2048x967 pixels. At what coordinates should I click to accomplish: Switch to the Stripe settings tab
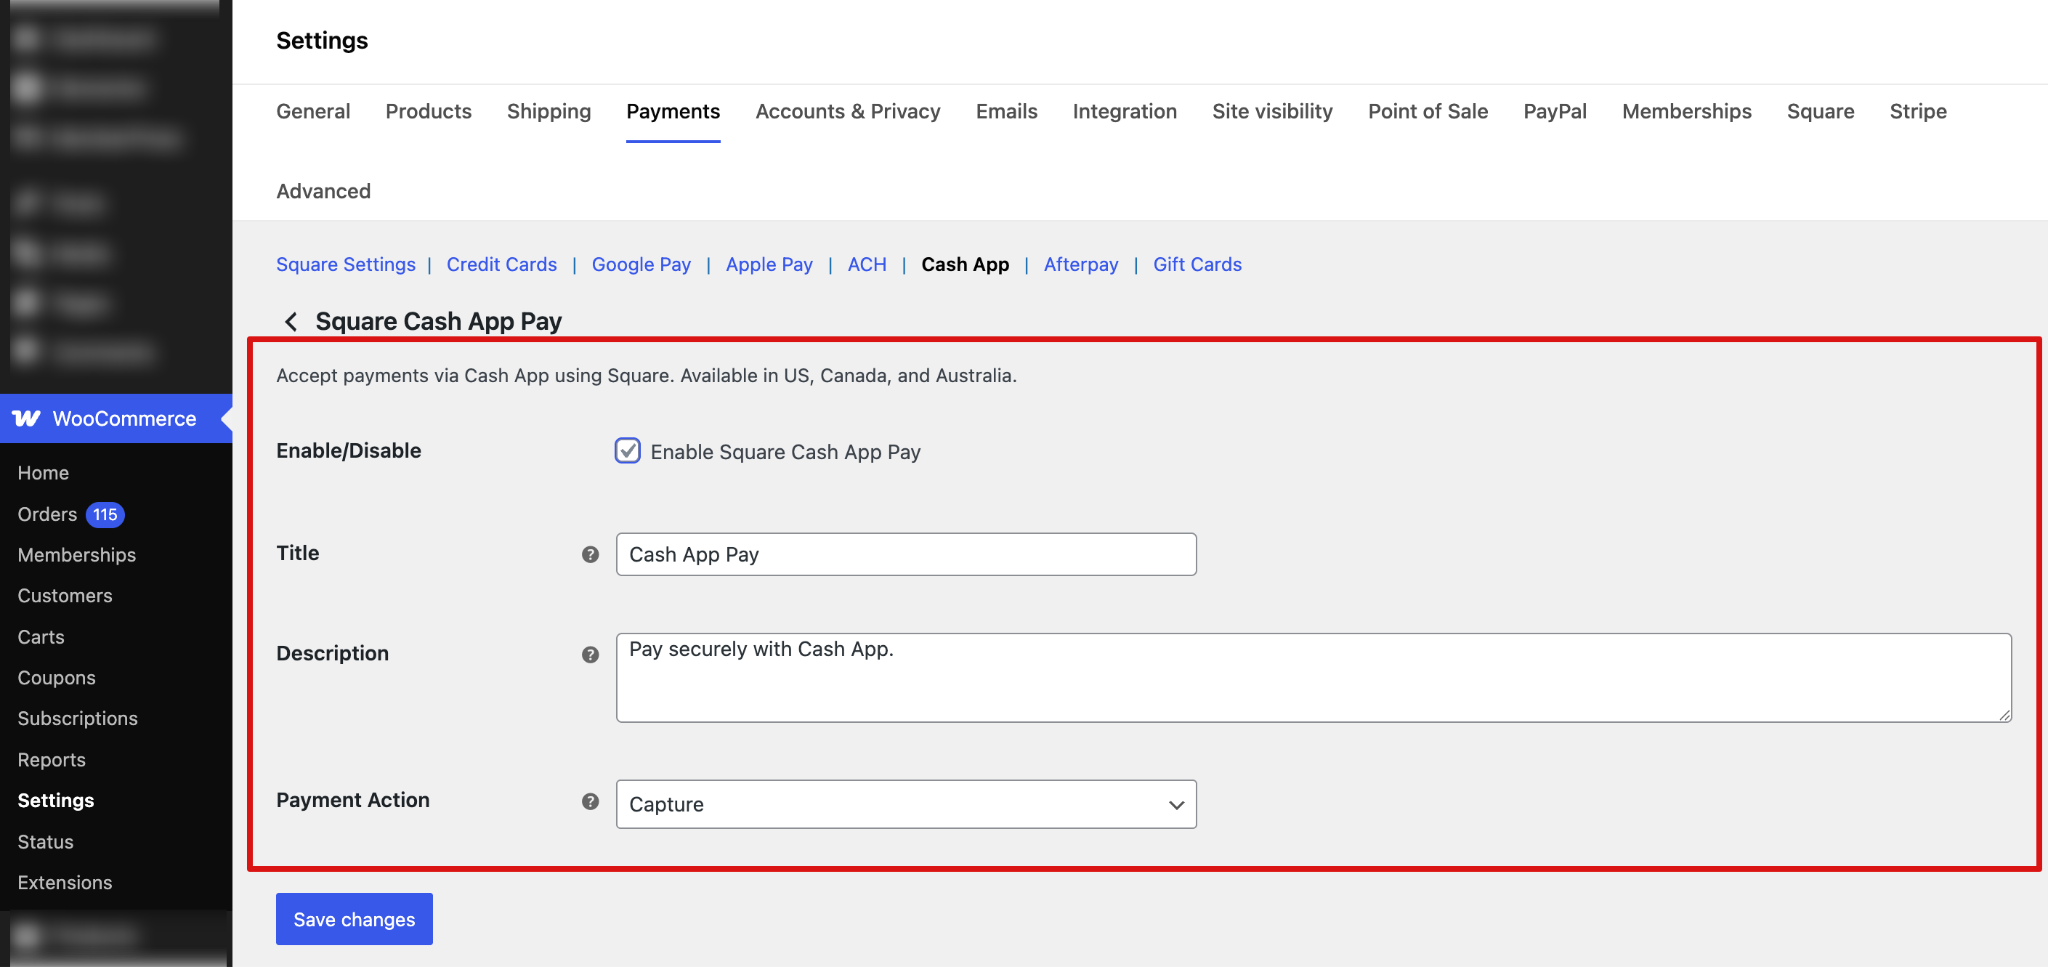coord(1917,111)
